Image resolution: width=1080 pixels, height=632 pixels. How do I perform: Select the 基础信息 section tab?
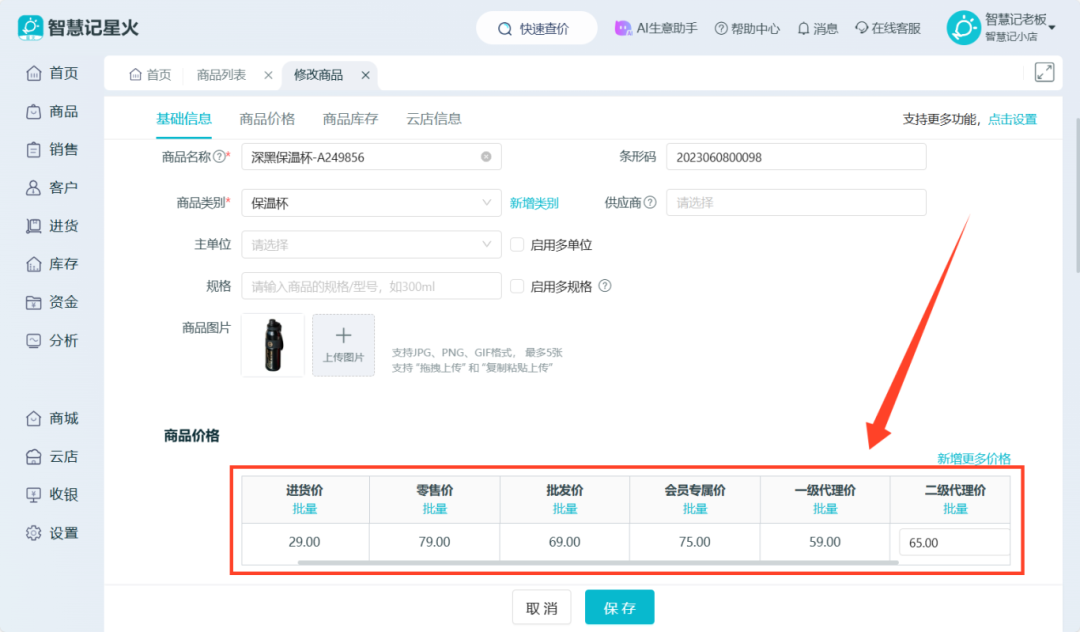(x=184, y=118)
